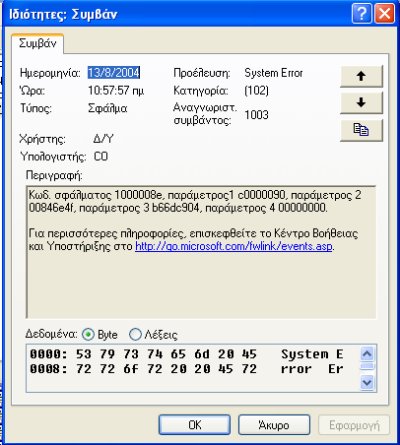Click the Ημερομηνία label
The height and width of the screenshot is (445, 400).
coord(50,73)
